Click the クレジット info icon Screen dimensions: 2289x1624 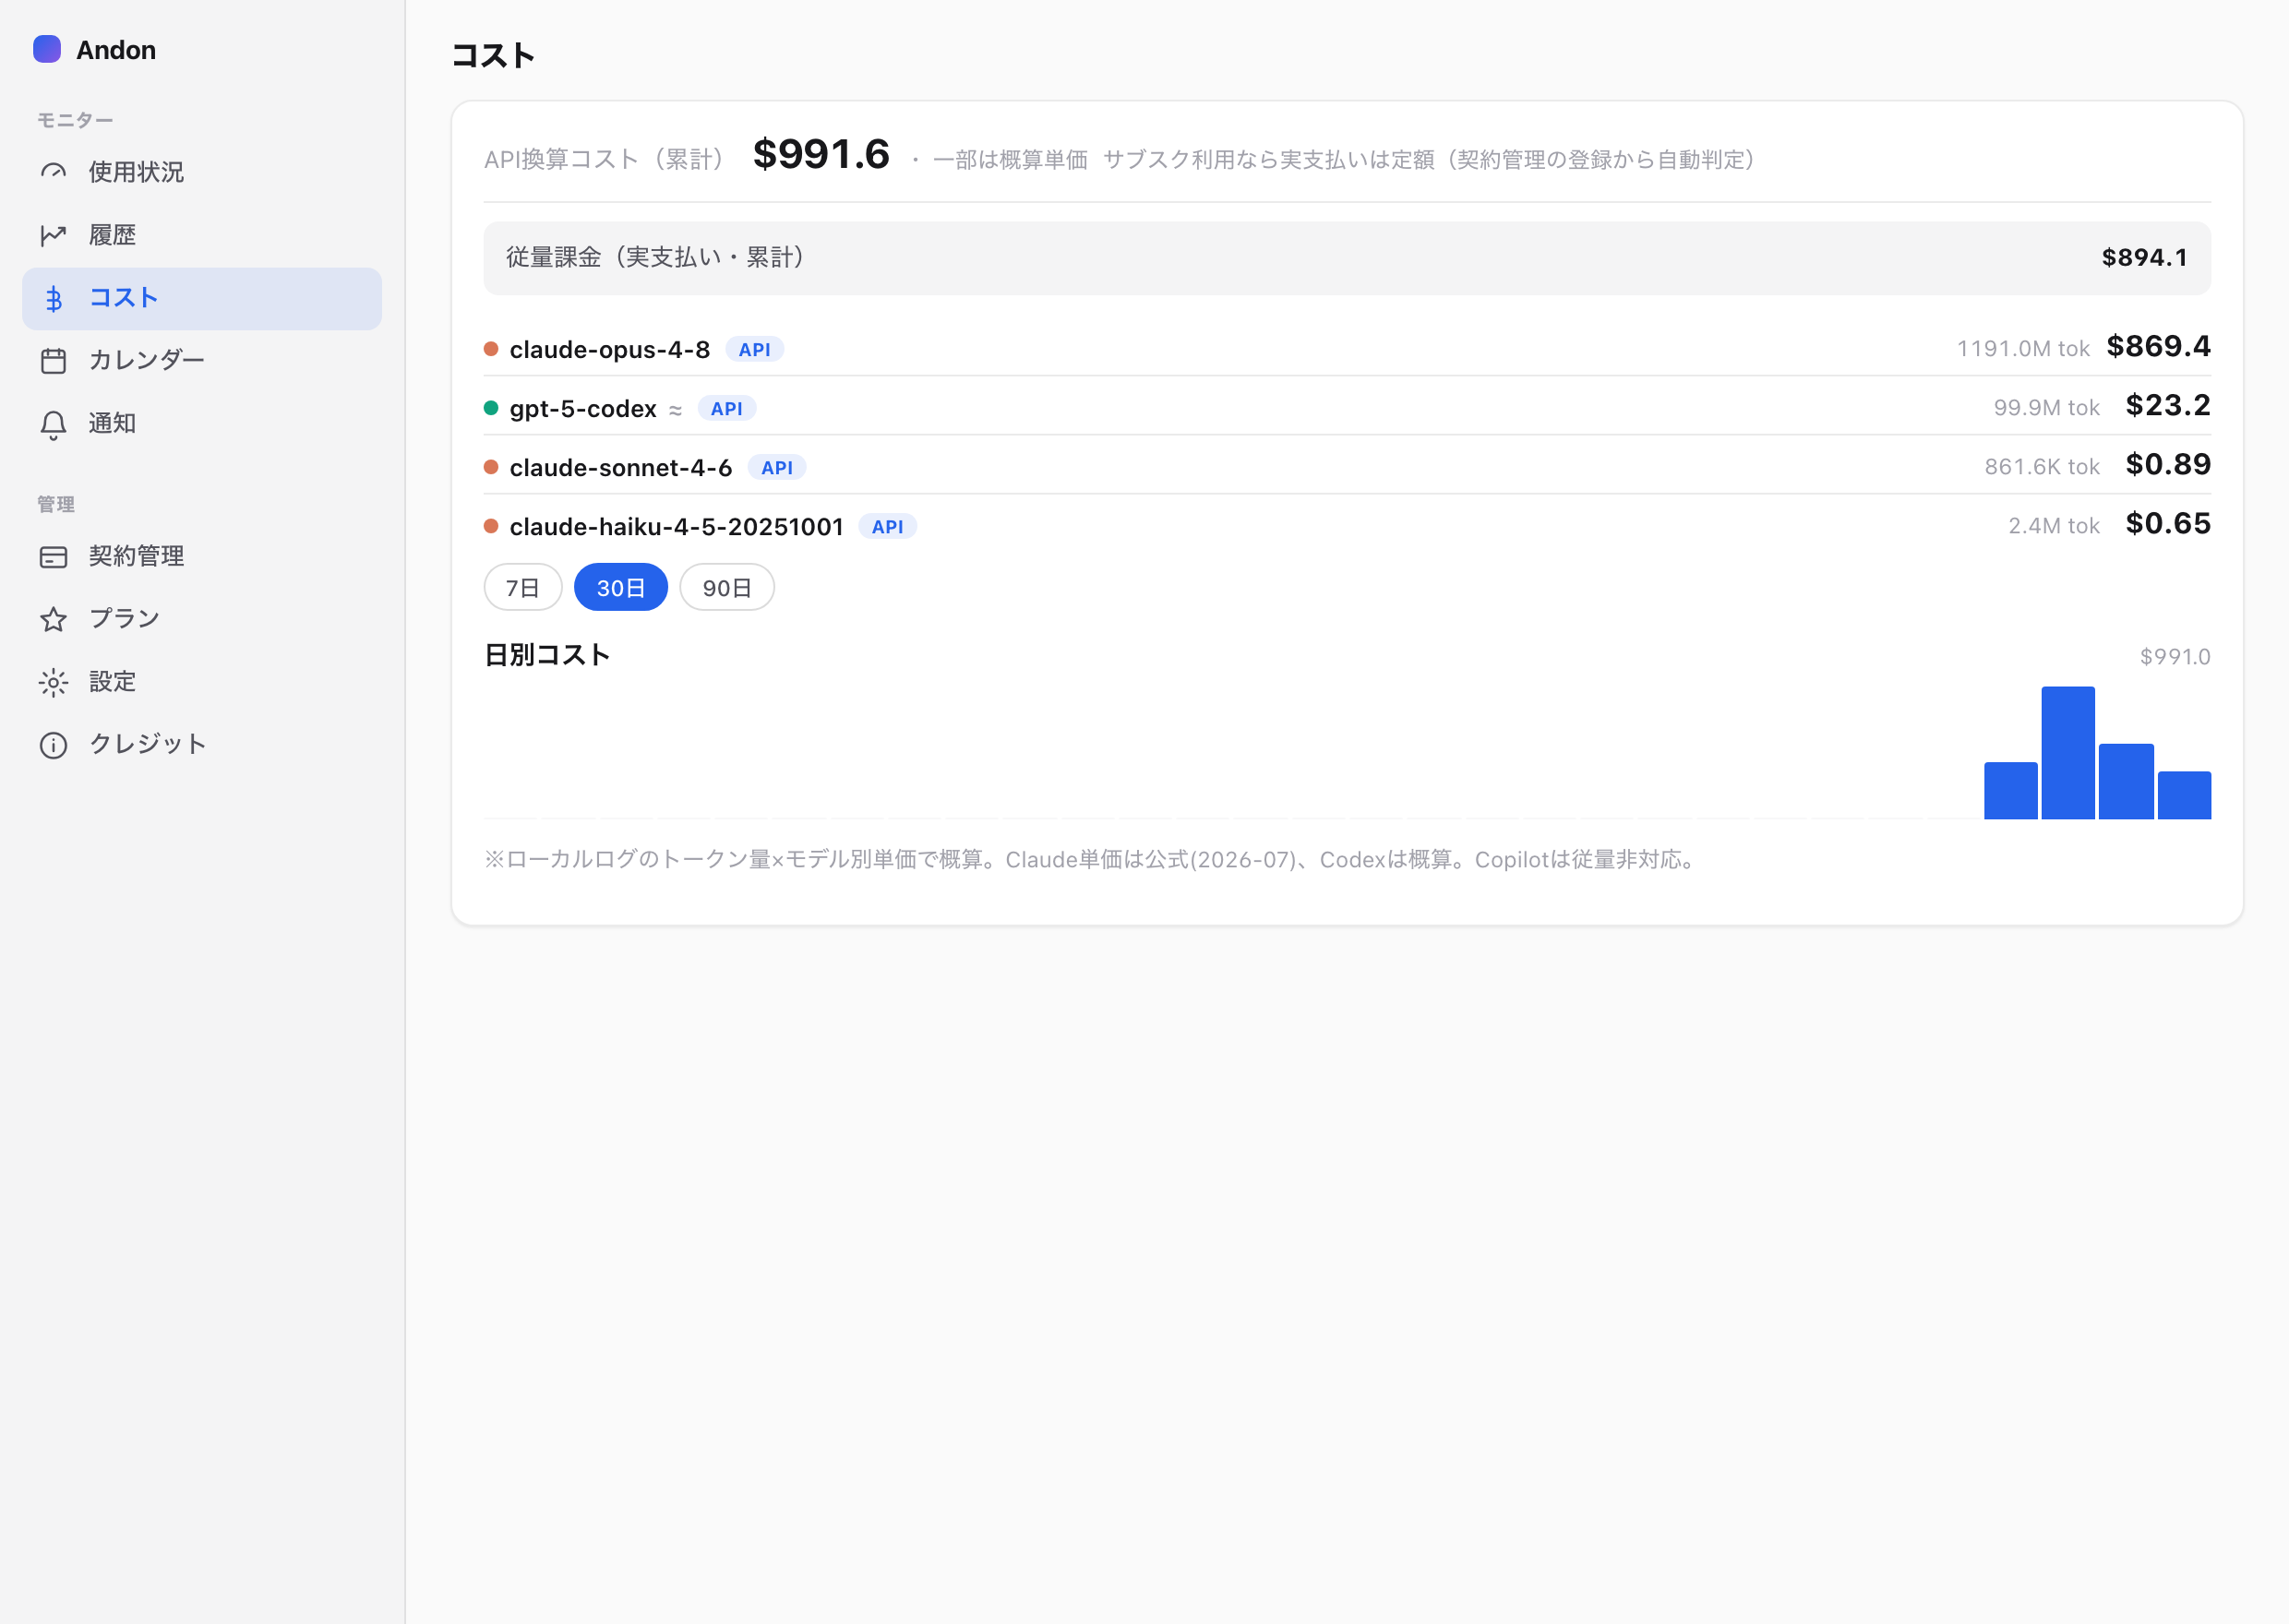[x=53, y=745]
